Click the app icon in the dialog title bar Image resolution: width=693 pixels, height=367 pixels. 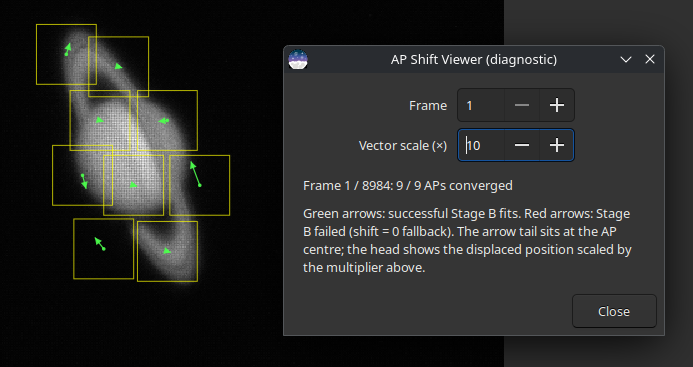point(298,59)
